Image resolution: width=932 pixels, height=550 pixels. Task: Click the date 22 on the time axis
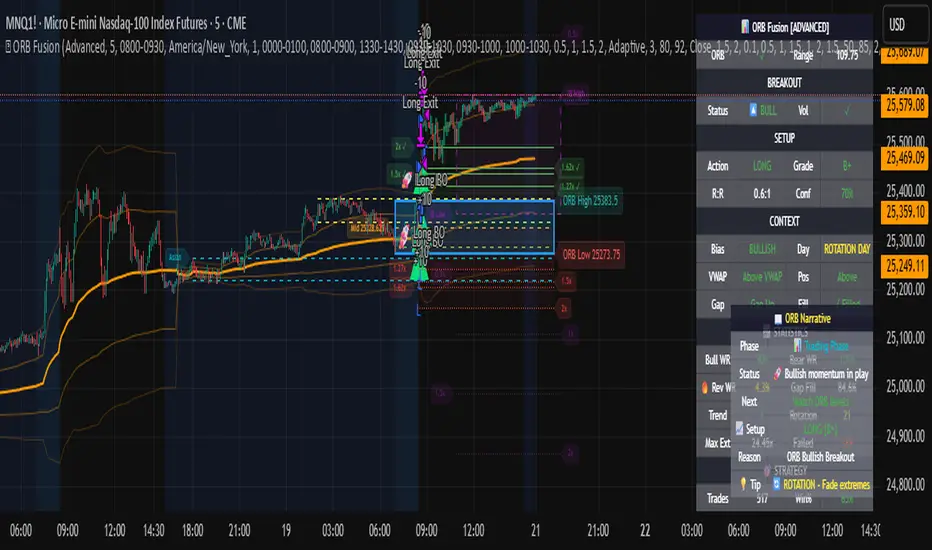645,530
